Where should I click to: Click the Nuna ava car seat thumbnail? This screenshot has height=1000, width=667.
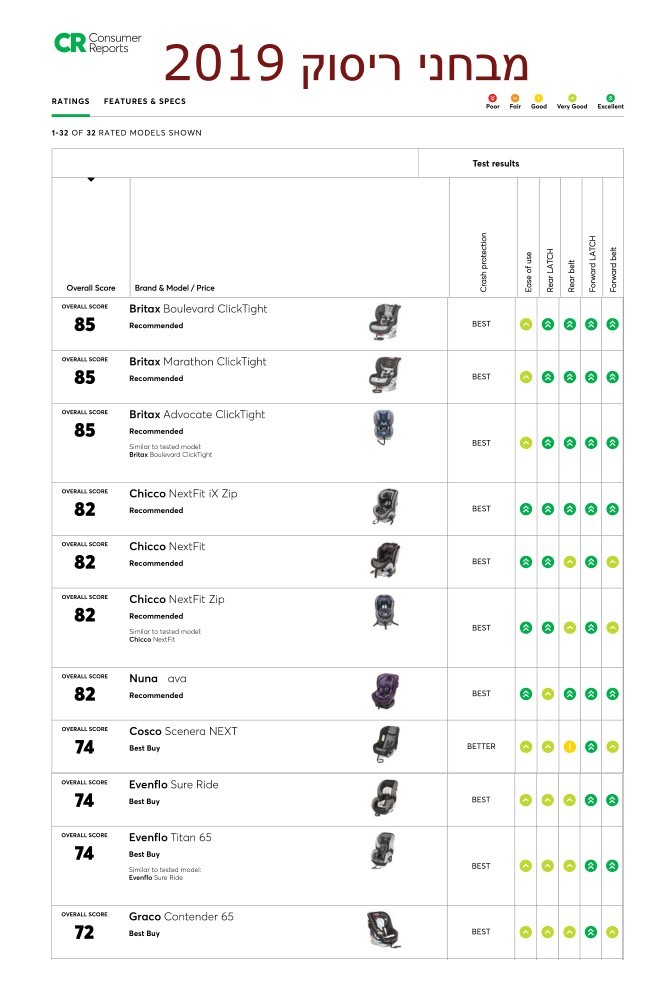tap(385, 691)
